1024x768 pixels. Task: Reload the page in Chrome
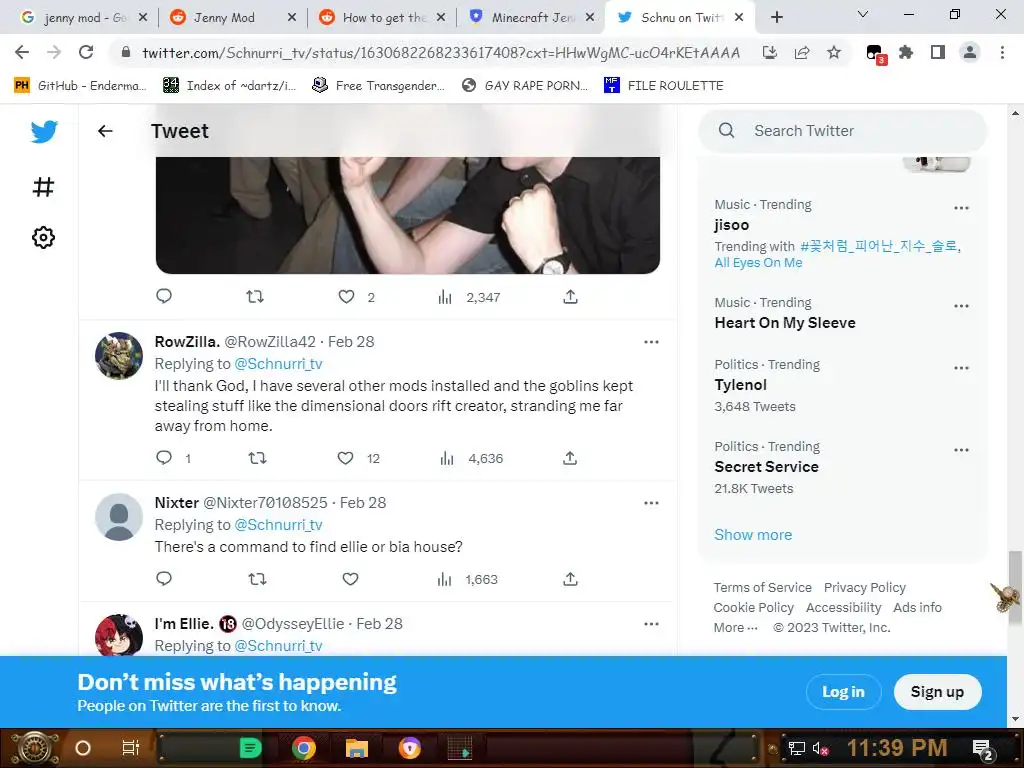(x=86, y=52)
